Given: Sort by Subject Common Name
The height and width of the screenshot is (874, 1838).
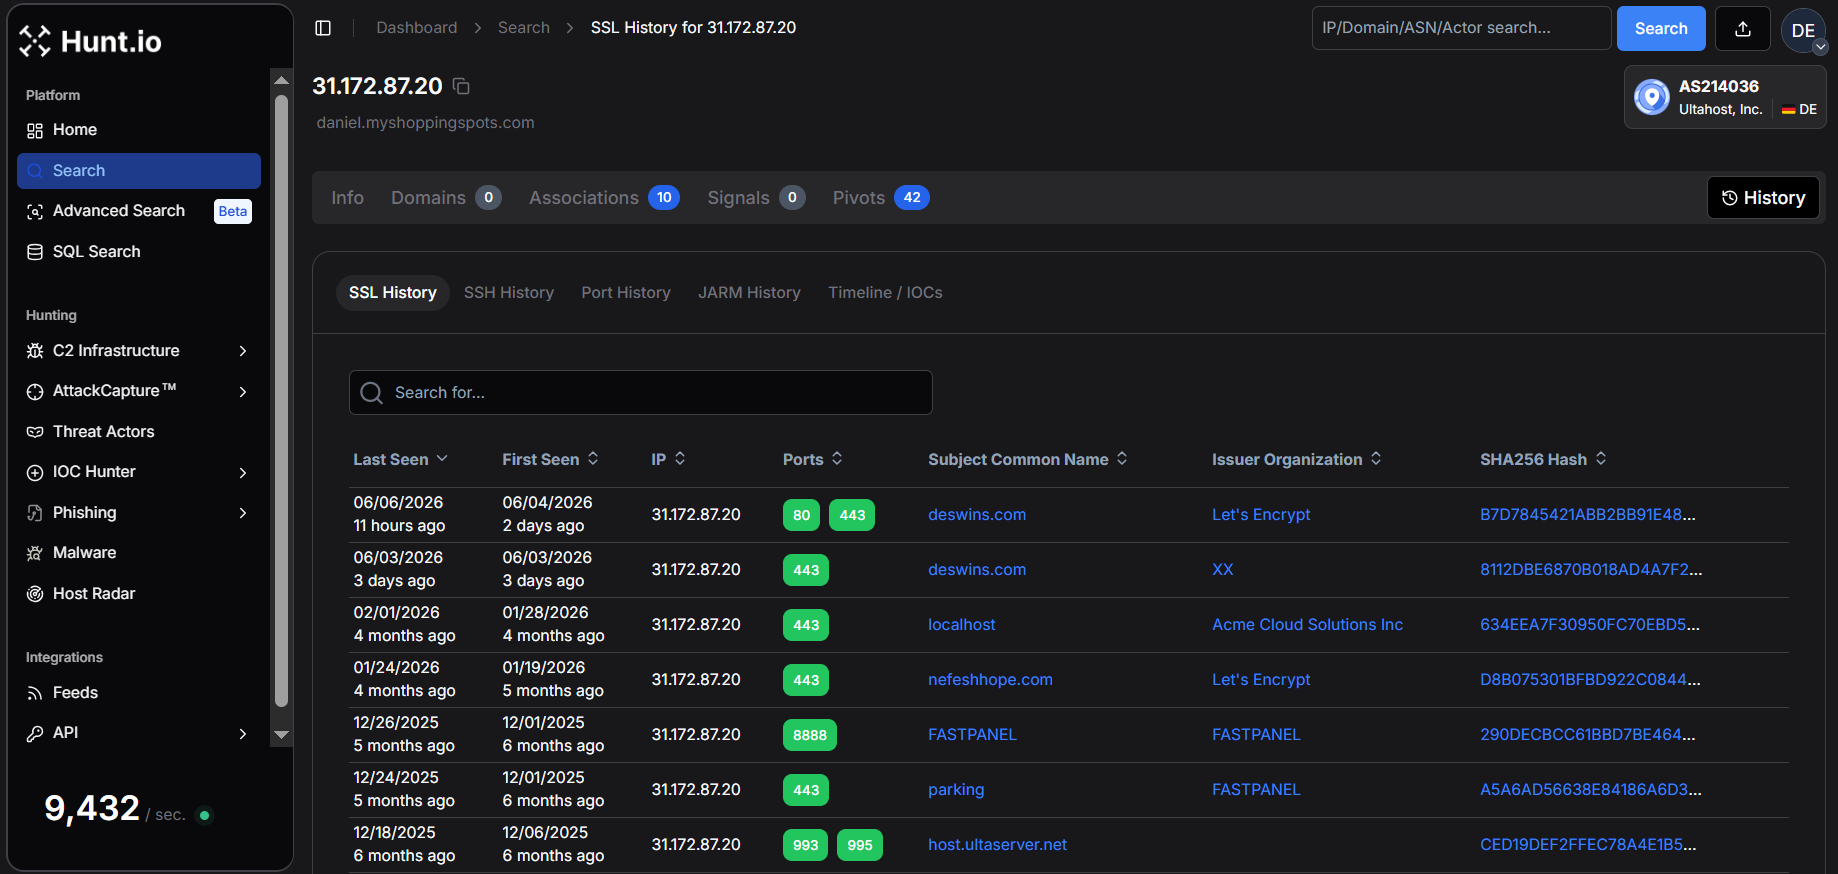Looking at the screenshot, I should [x=1028, y=459].
